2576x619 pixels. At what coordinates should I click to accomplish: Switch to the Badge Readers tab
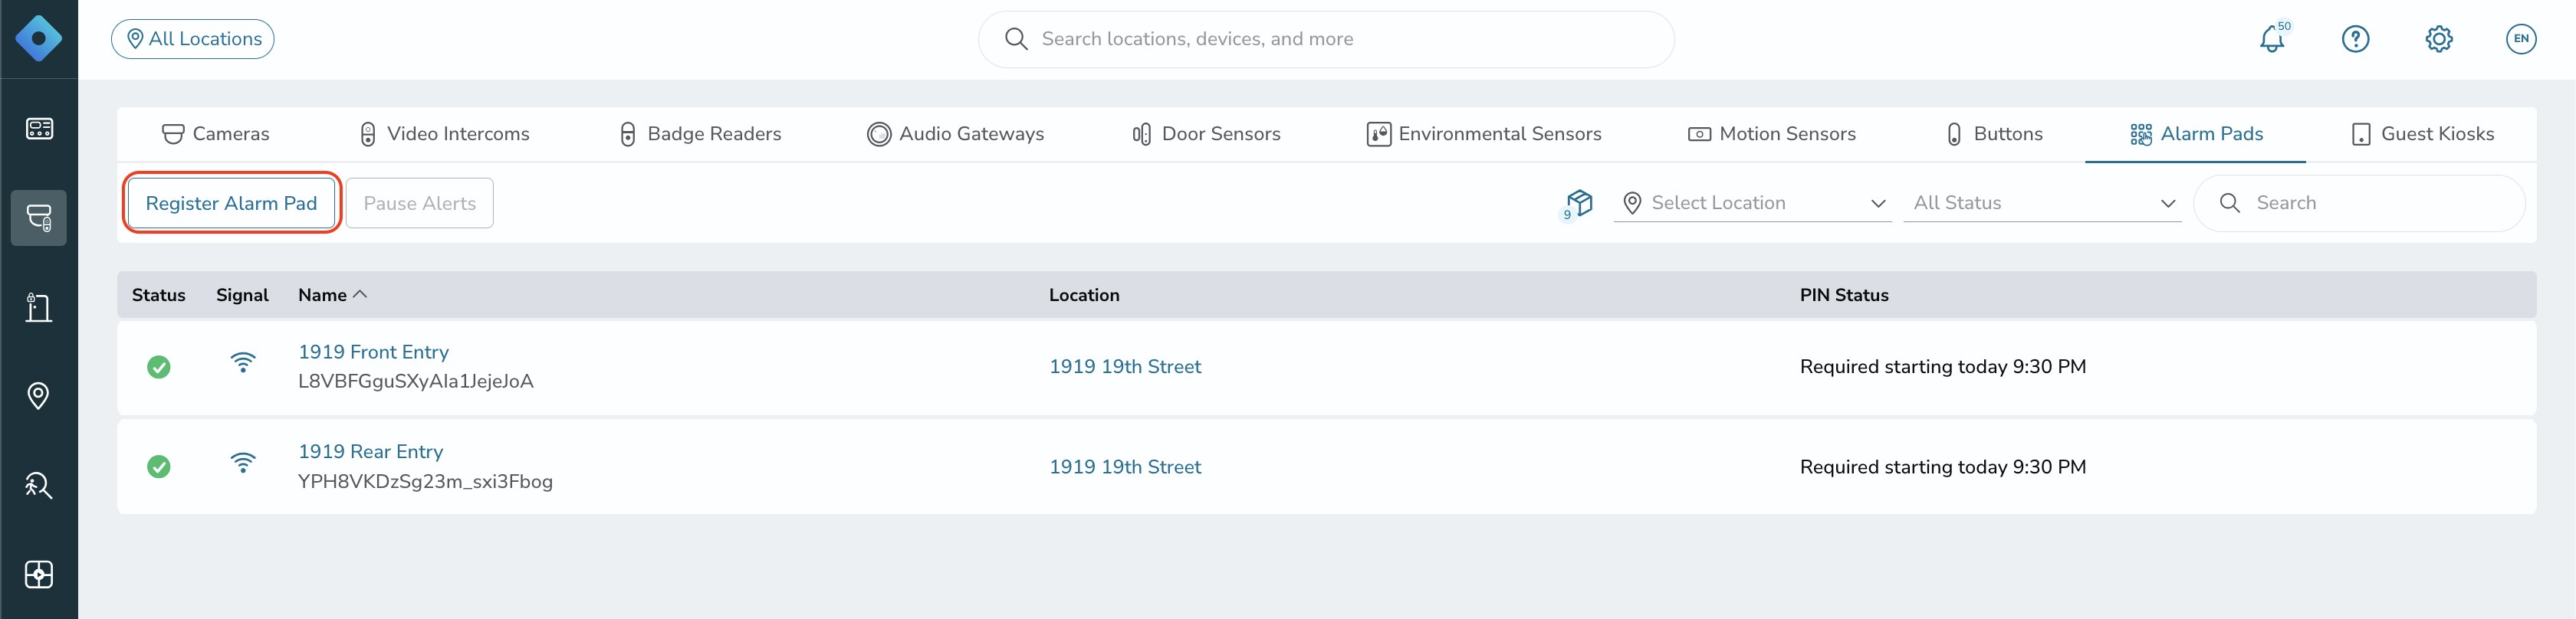click(x=700, y=134)
